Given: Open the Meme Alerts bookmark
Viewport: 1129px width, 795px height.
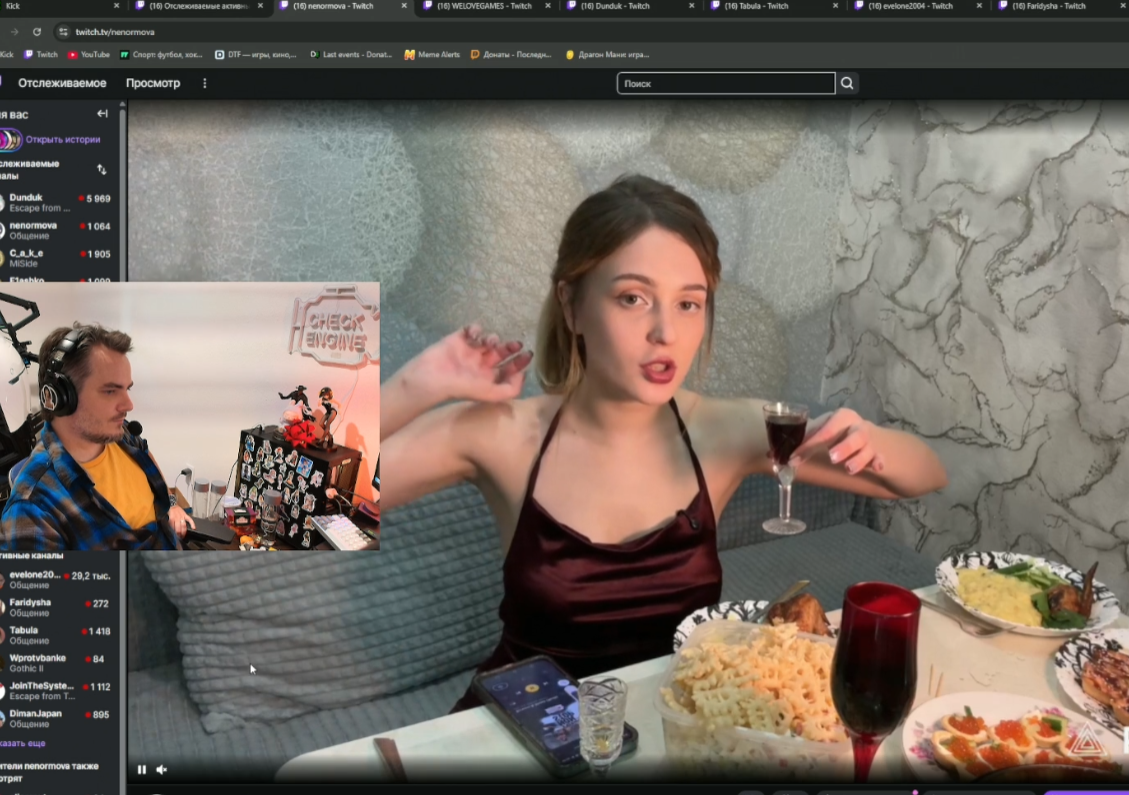Looking at the screenshot, I should coord(432,55).
